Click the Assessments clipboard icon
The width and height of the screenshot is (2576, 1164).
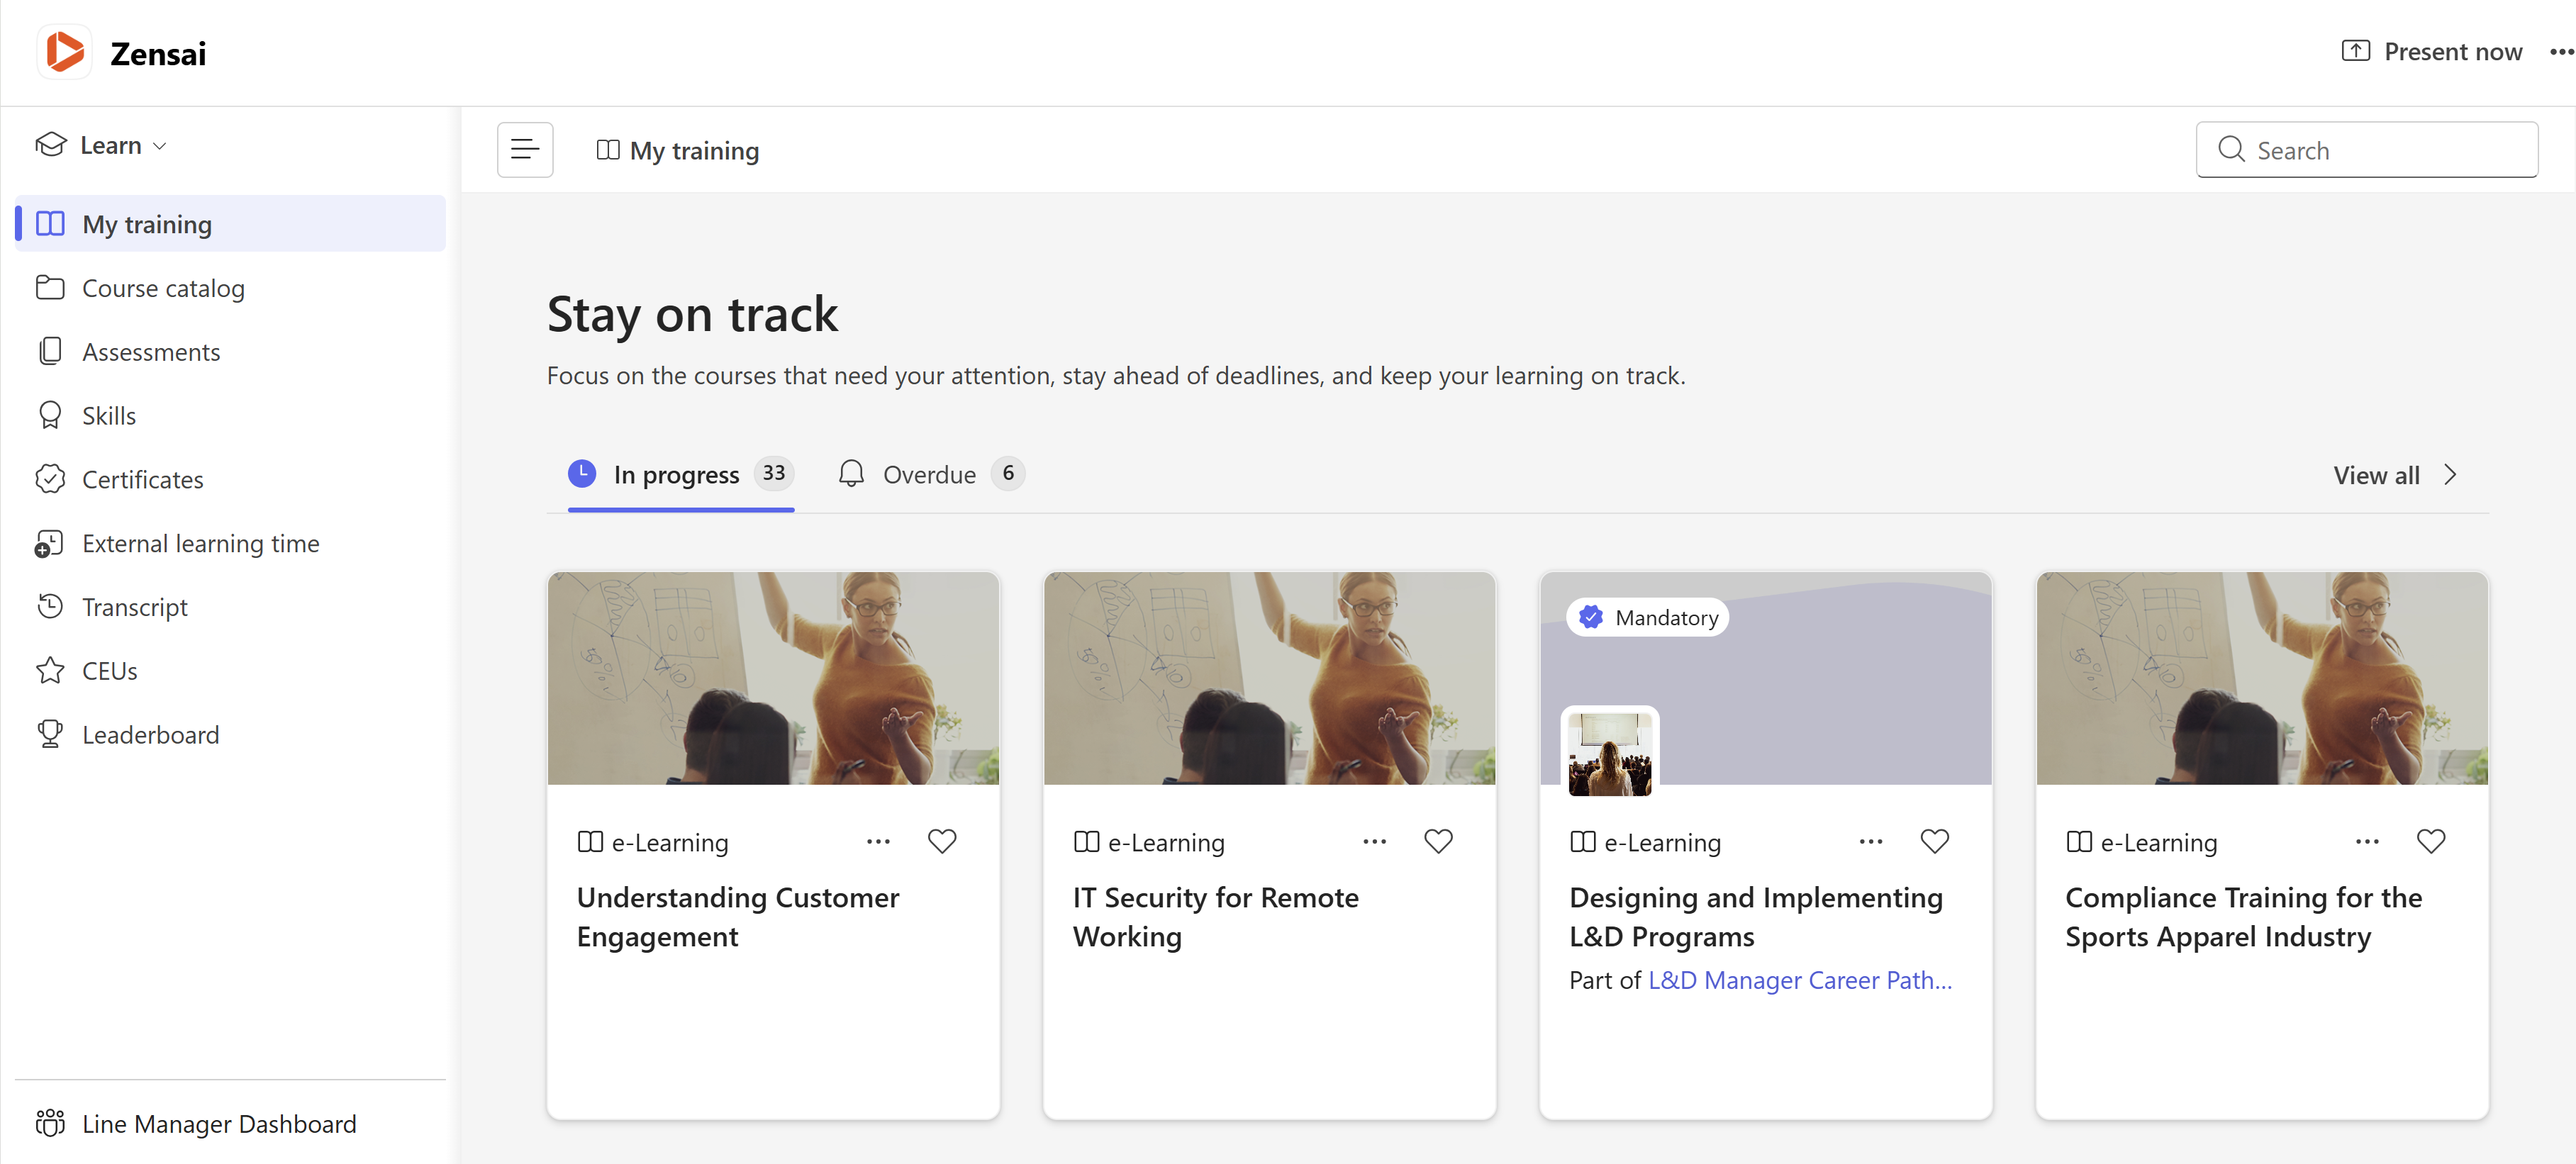(50, 351)
